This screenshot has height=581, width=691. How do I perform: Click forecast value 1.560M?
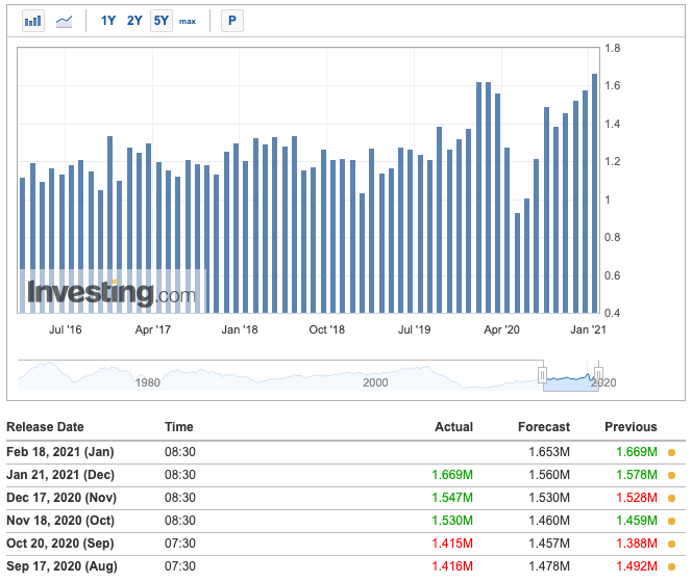[549, 475]
